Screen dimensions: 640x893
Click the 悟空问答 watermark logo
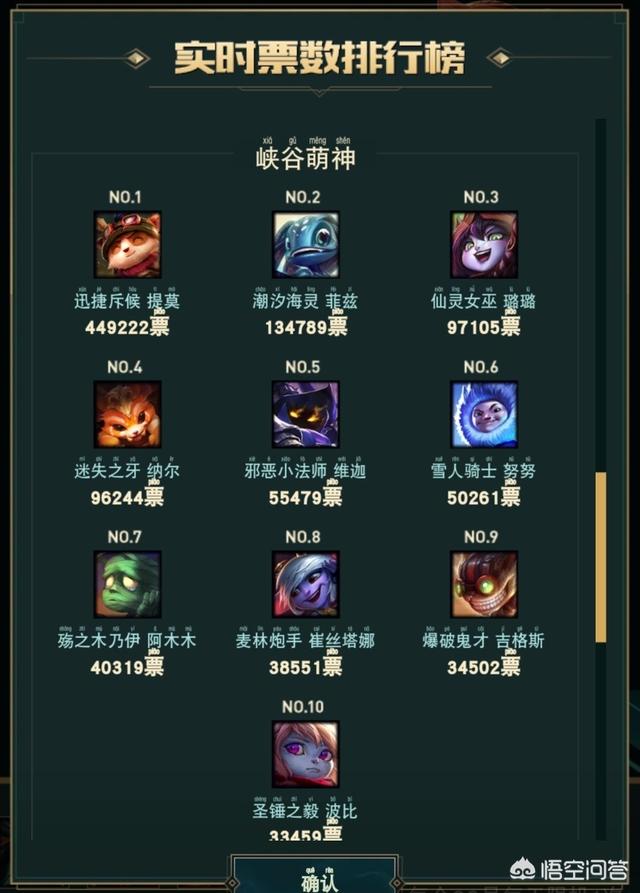pyautogui.click(x=569, y=870)
